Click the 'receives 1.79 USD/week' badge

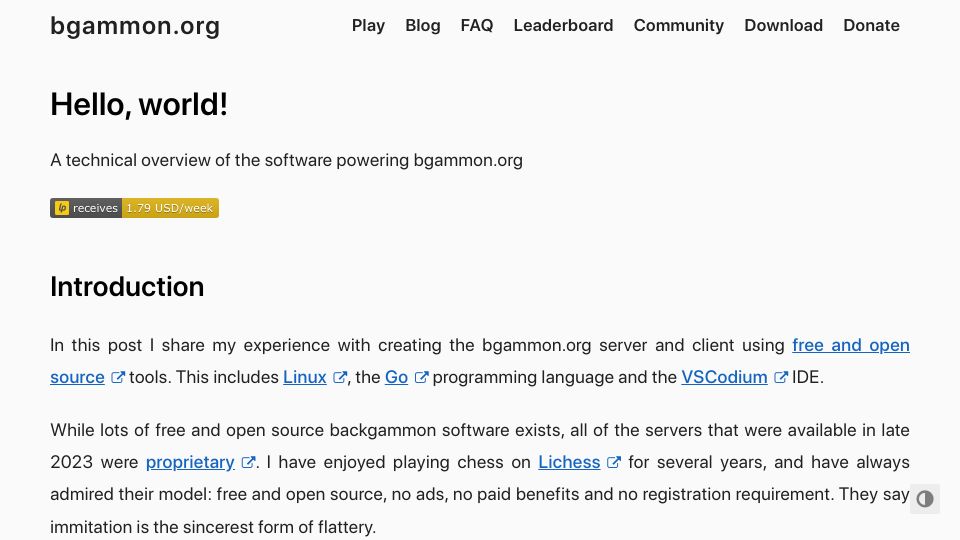[134, 208]
